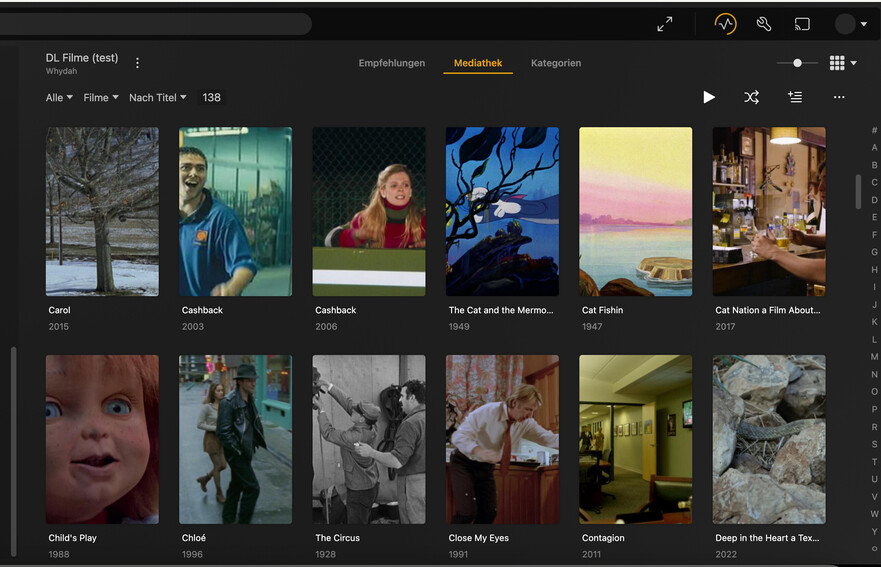Viewport: 881px width, 567px height.
Task: Jump to letter A in alphabet index
Action: tap(874, 147)
